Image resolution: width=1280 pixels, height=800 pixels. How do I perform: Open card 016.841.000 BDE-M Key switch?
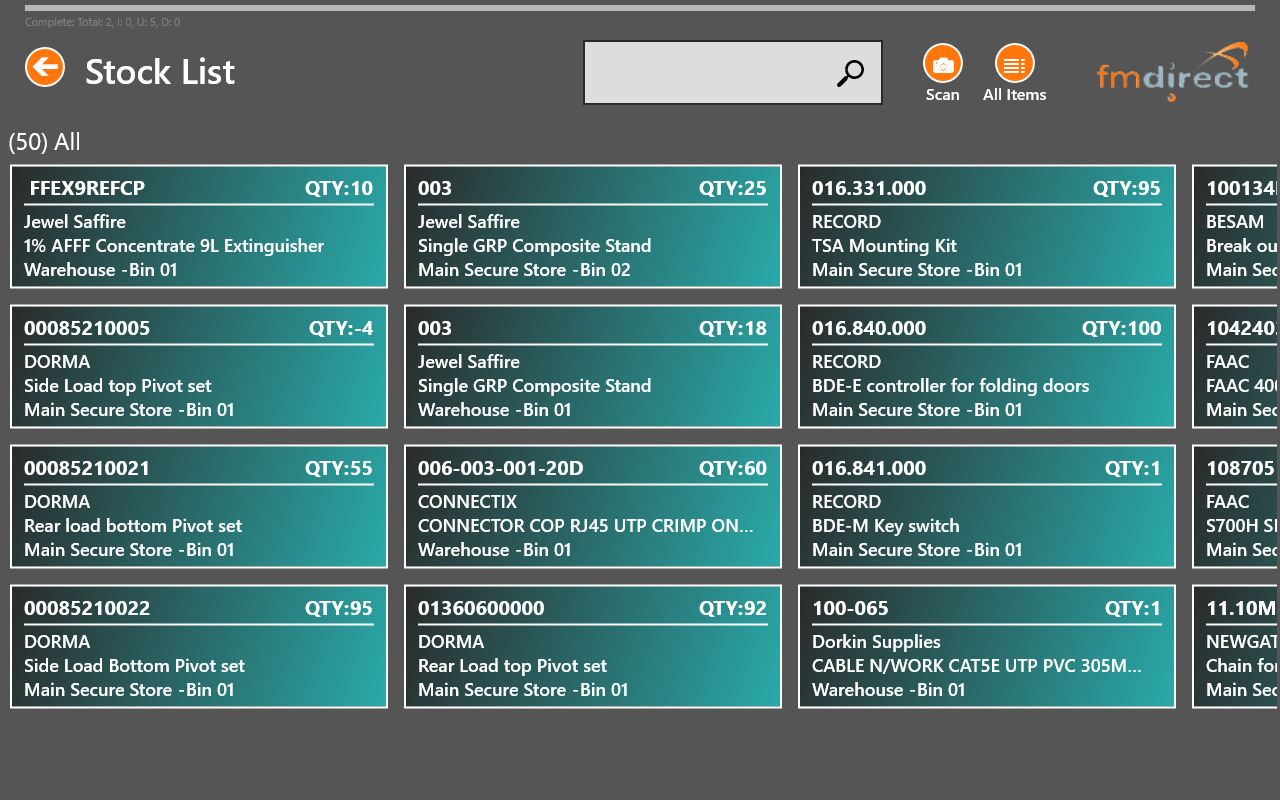point(987,507)
